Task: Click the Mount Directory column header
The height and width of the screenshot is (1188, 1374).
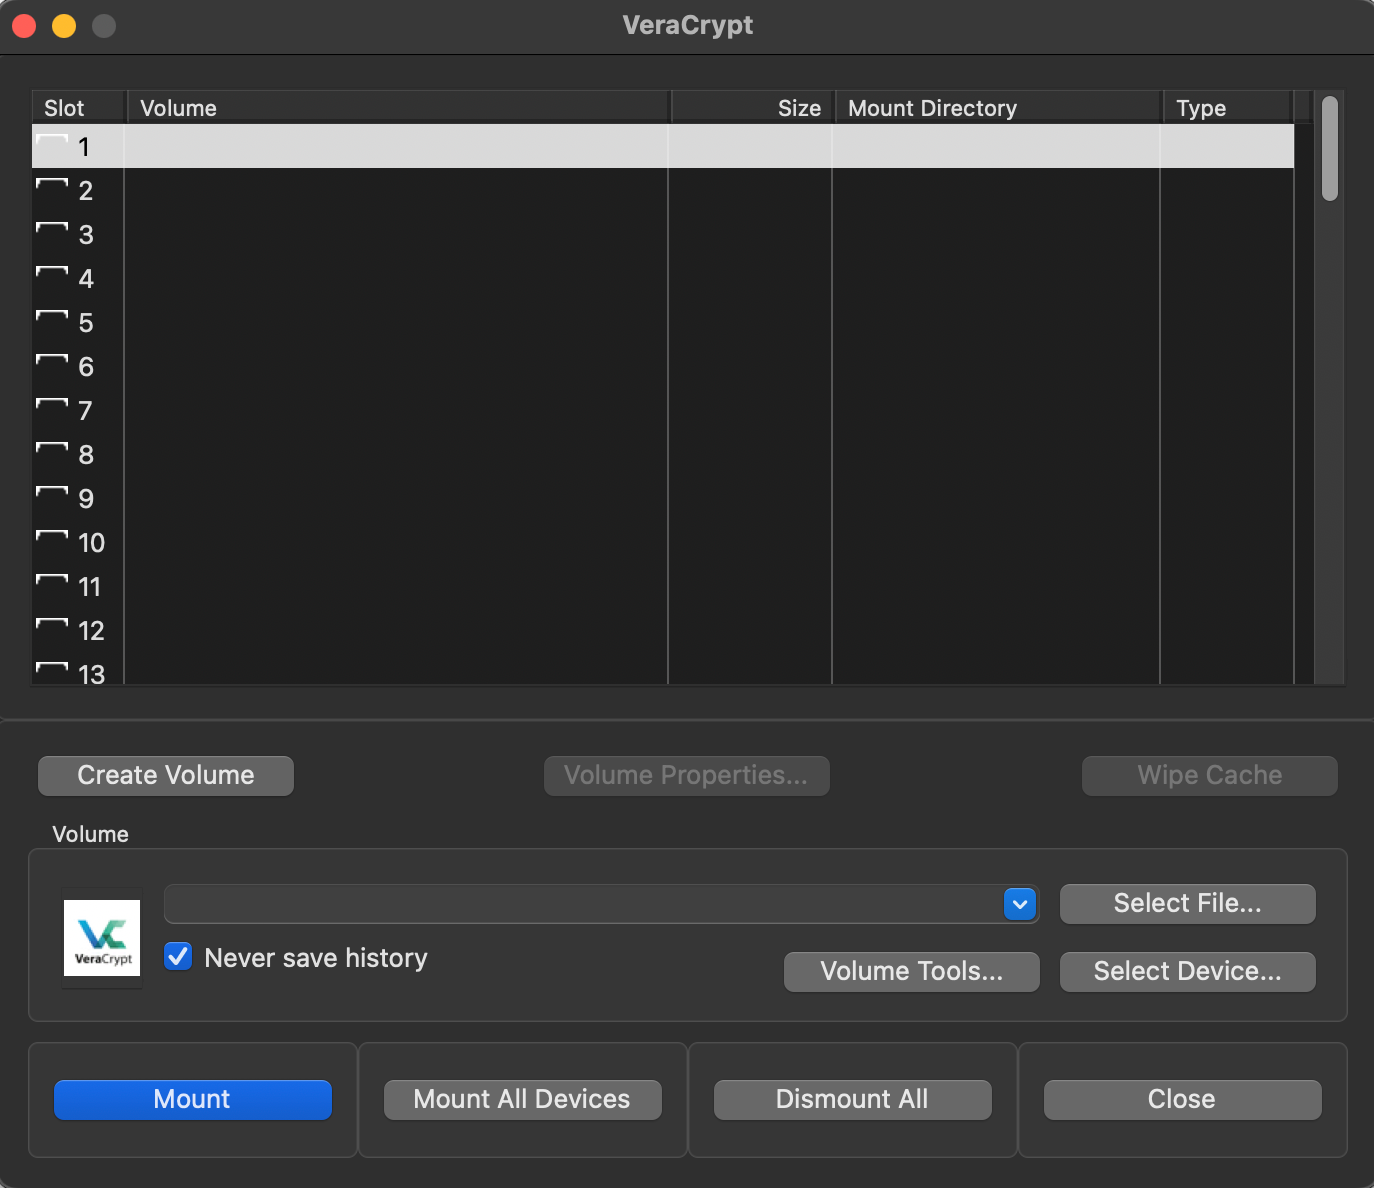Action: [998, 108]
